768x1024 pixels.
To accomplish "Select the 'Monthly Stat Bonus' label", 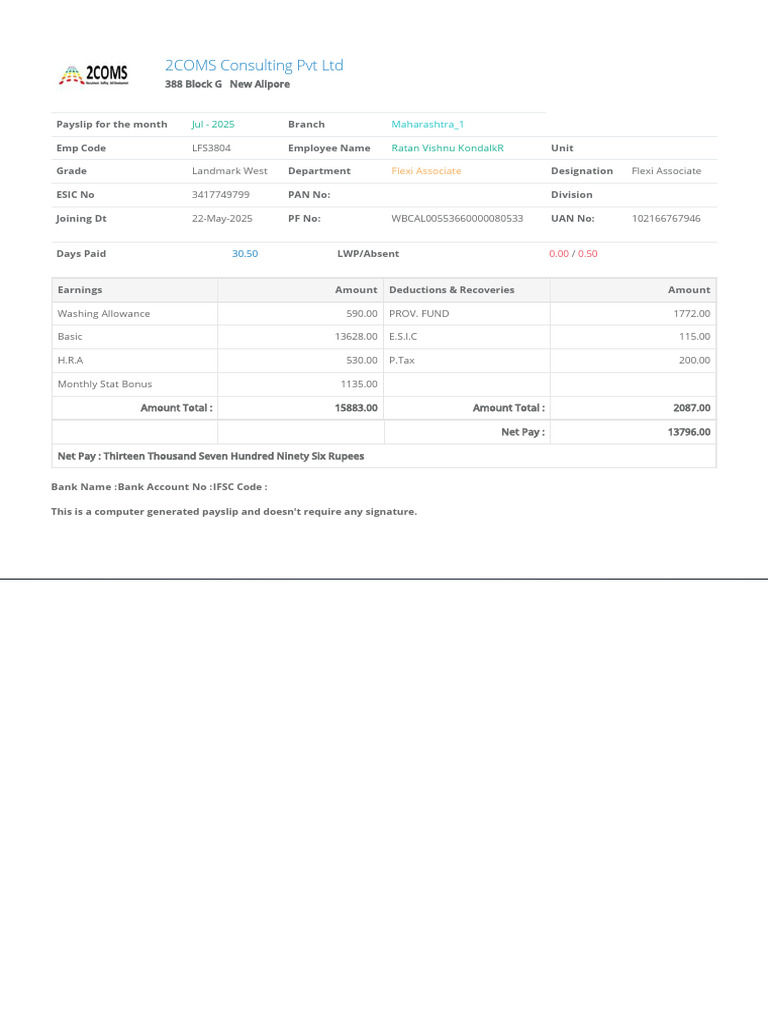I will point(104,385).
